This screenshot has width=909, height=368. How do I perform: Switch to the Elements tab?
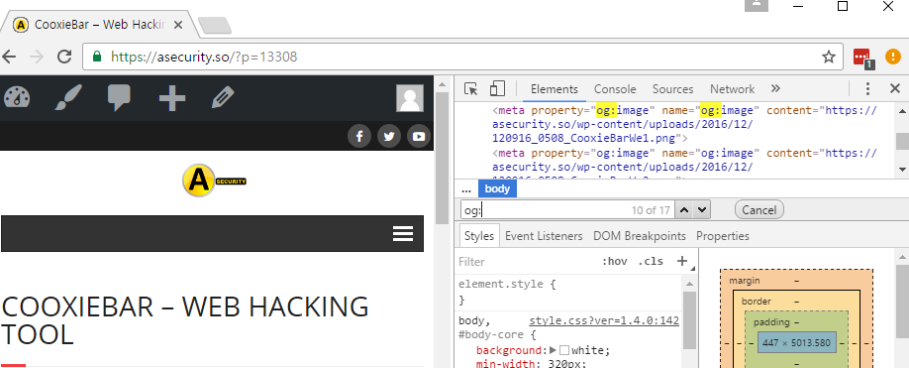(554, 89)
